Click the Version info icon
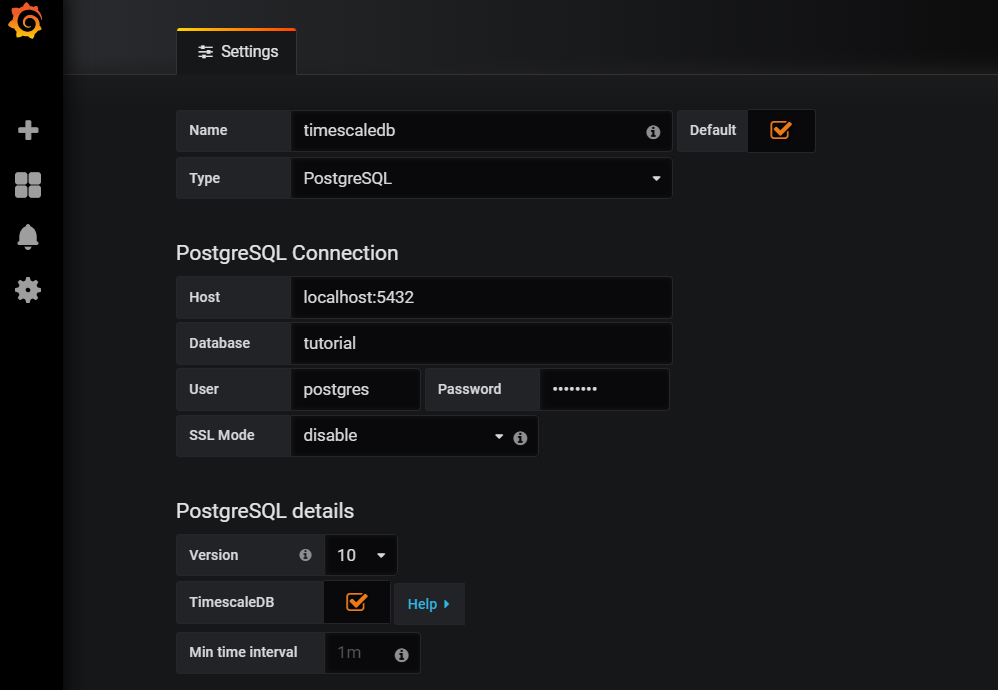998x690 pixels. tap(306, 555)
